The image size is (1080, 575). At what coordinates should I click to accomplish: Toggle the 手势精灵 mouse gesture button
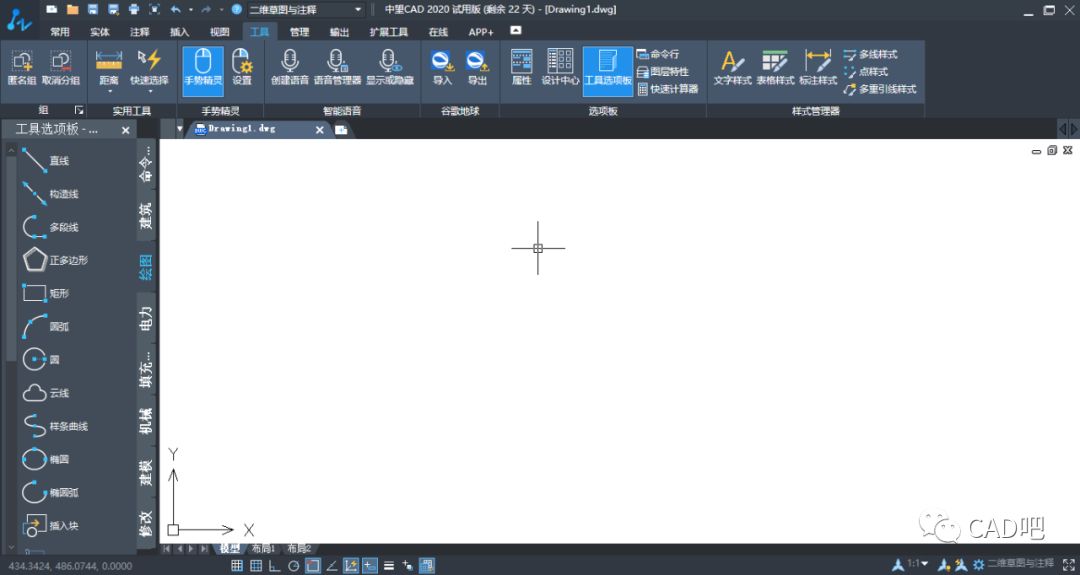pos(202,70)
